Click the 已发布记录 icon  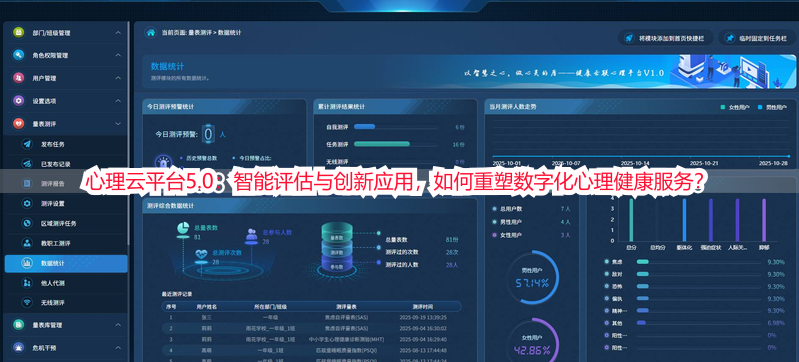tap(27, 164)
